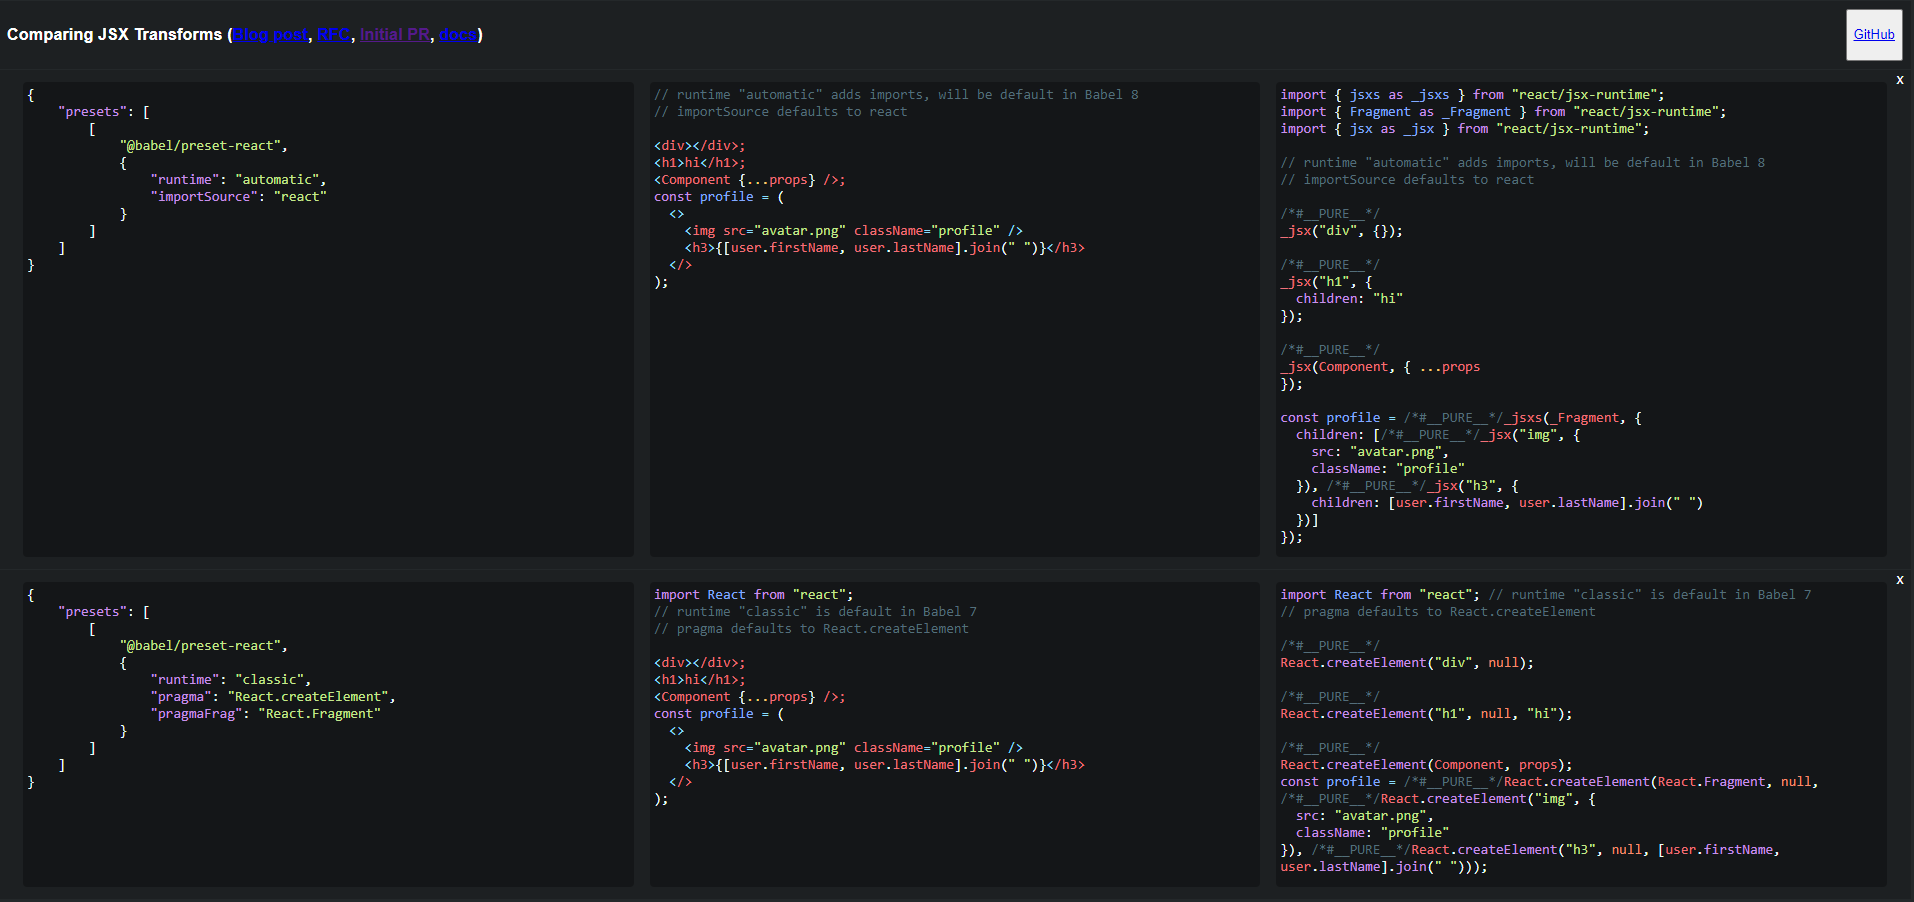The height and width of the screenshot is (902, 1914).
Task: Click the children: "hi" output line
Action: coord(1350,299)
